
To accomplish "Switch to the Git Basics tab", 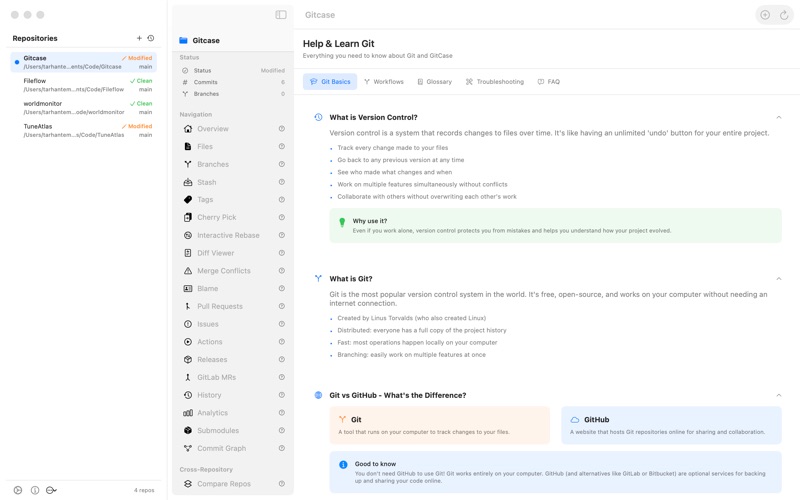I will coord(330,82).
